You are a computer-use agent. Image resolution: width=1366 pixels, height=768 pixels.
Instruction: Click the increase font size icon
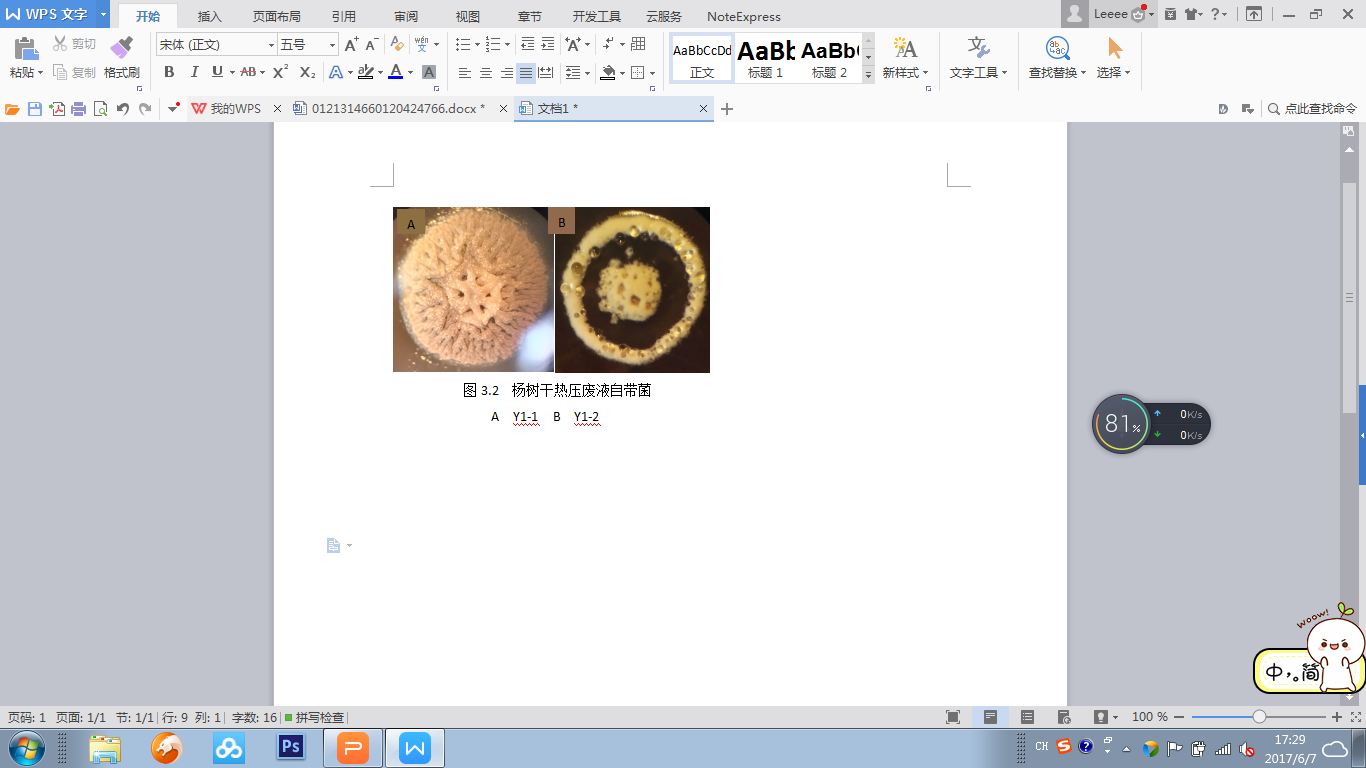click(351, 45)
